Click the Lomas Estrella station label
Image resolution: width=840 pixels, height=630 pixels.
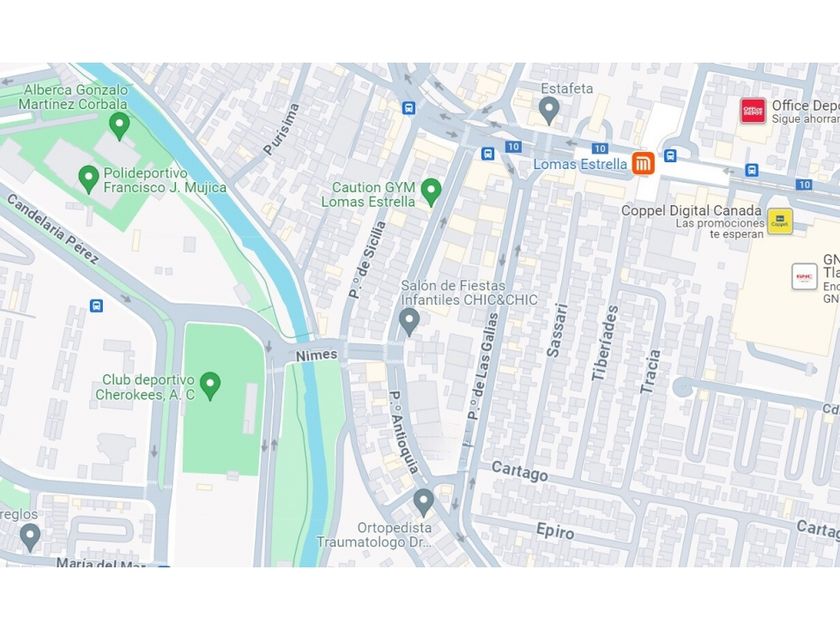point(580,164)
